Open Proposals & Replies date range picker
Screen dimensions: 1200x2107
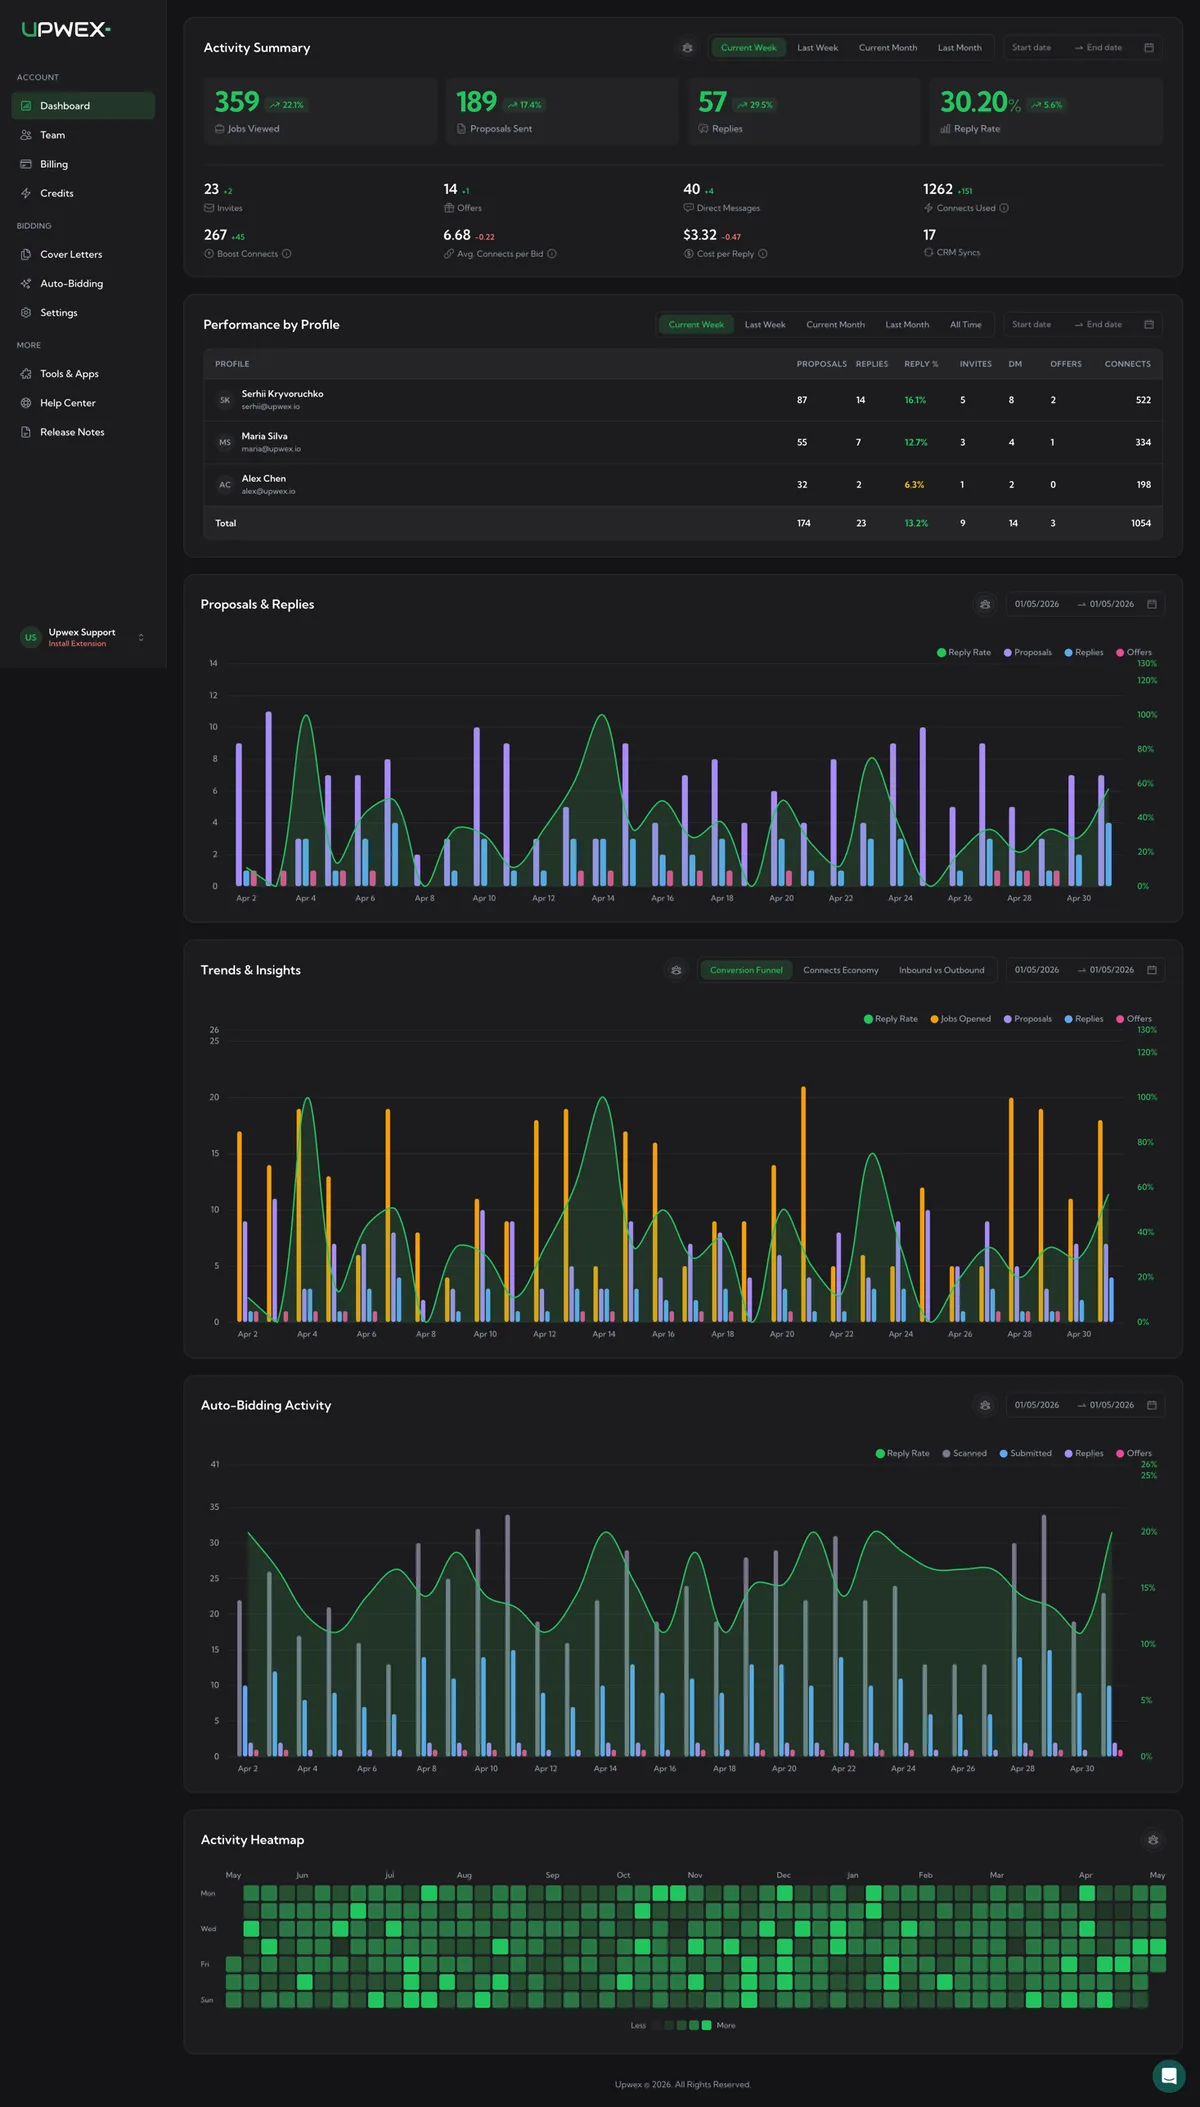click(1084, 604)
